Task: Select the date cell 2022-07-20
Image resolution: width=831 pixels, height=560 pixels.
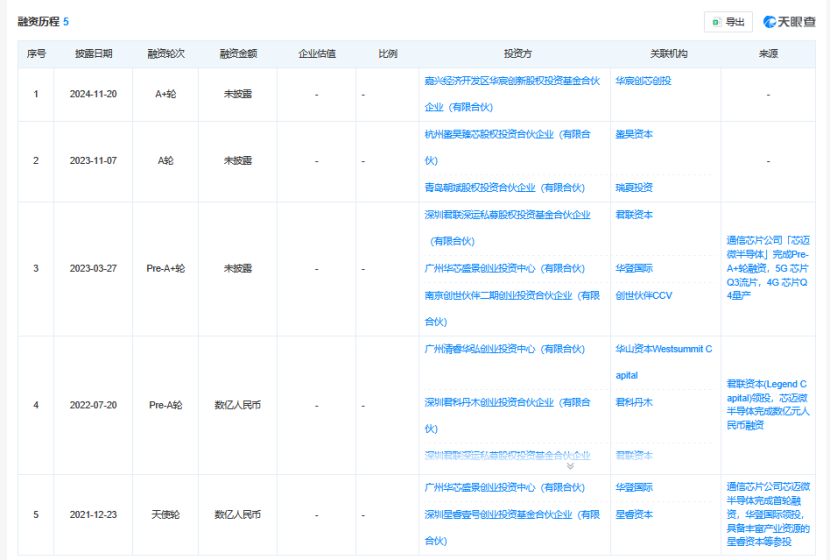Action: point(93,405)
